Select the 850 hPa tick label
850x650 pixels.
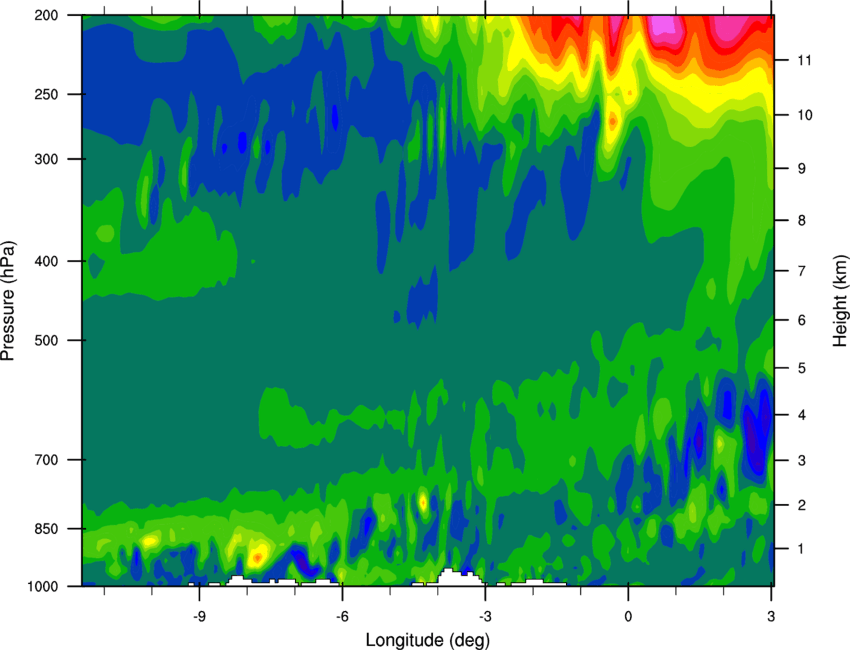[x=46, y=529]
